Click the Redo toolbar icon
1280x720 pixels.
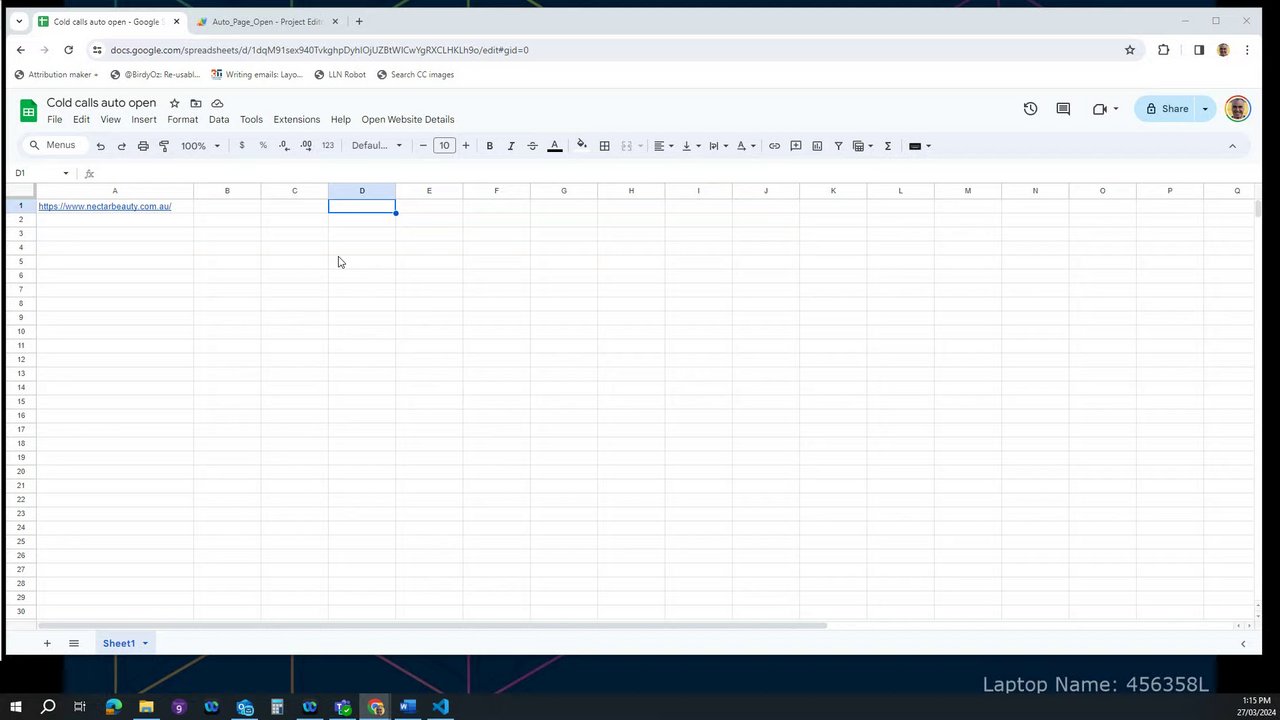click(x=122, y=146)
